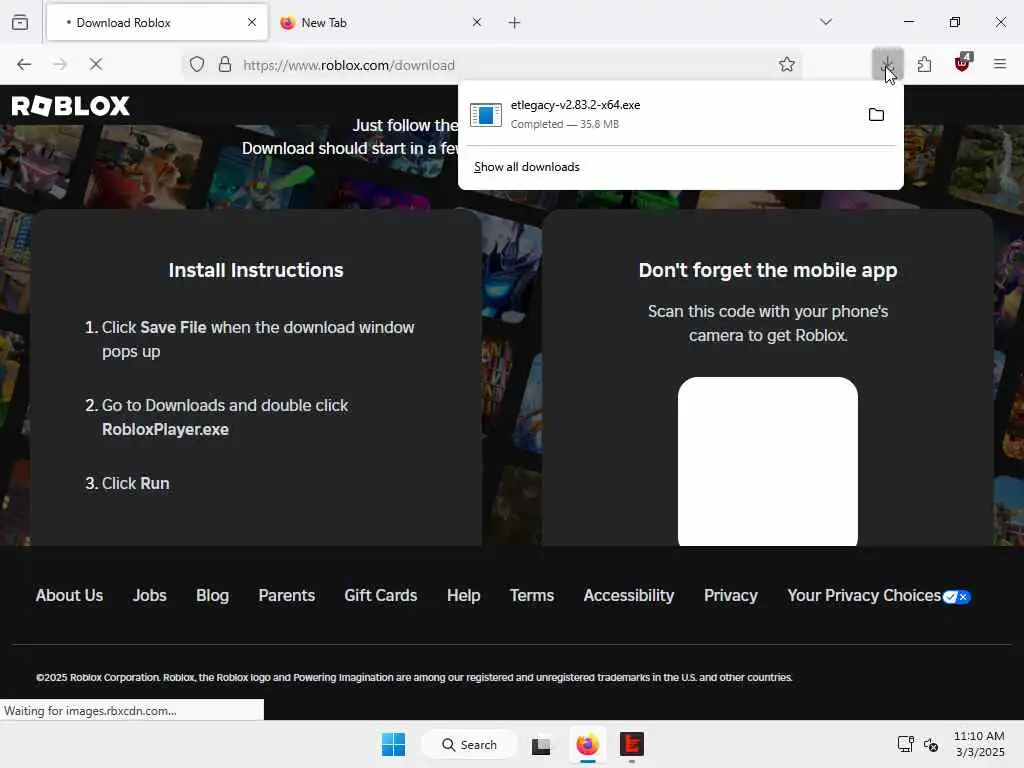View site security padlock info

coord(225,64)
